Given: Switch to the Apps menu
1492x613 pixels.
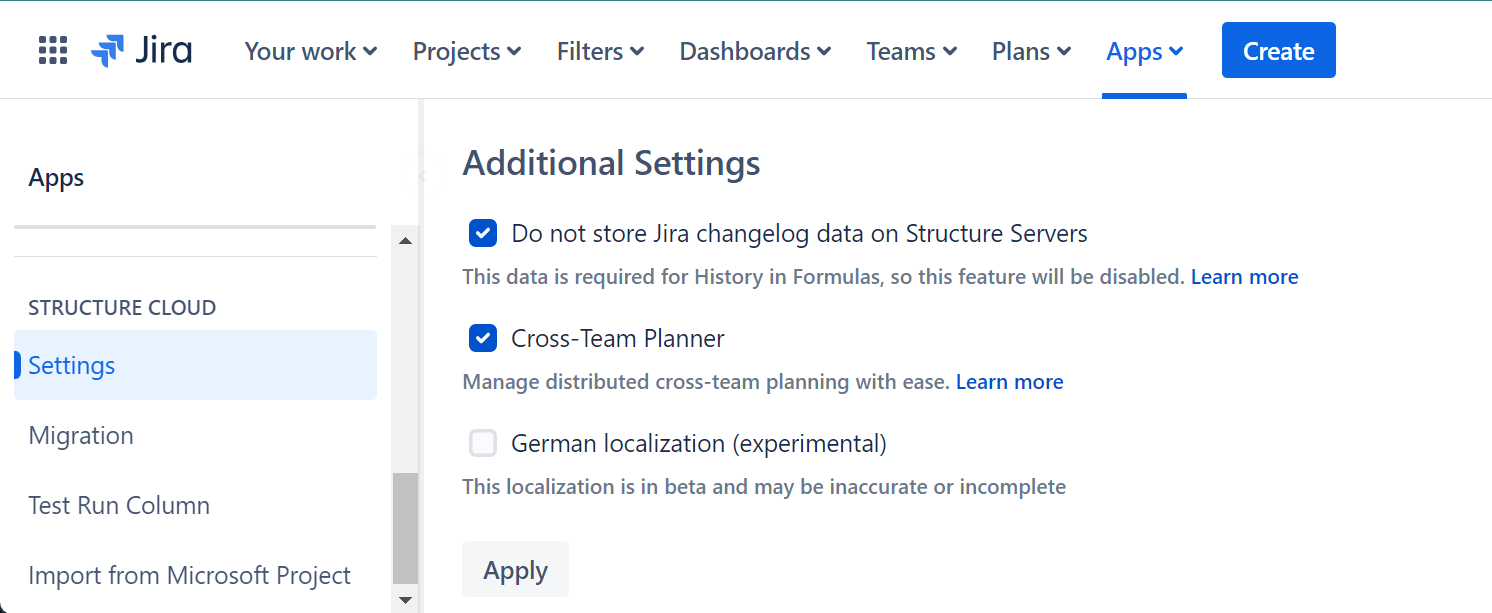Looking at the screenshot, I should pos(1143,51).
